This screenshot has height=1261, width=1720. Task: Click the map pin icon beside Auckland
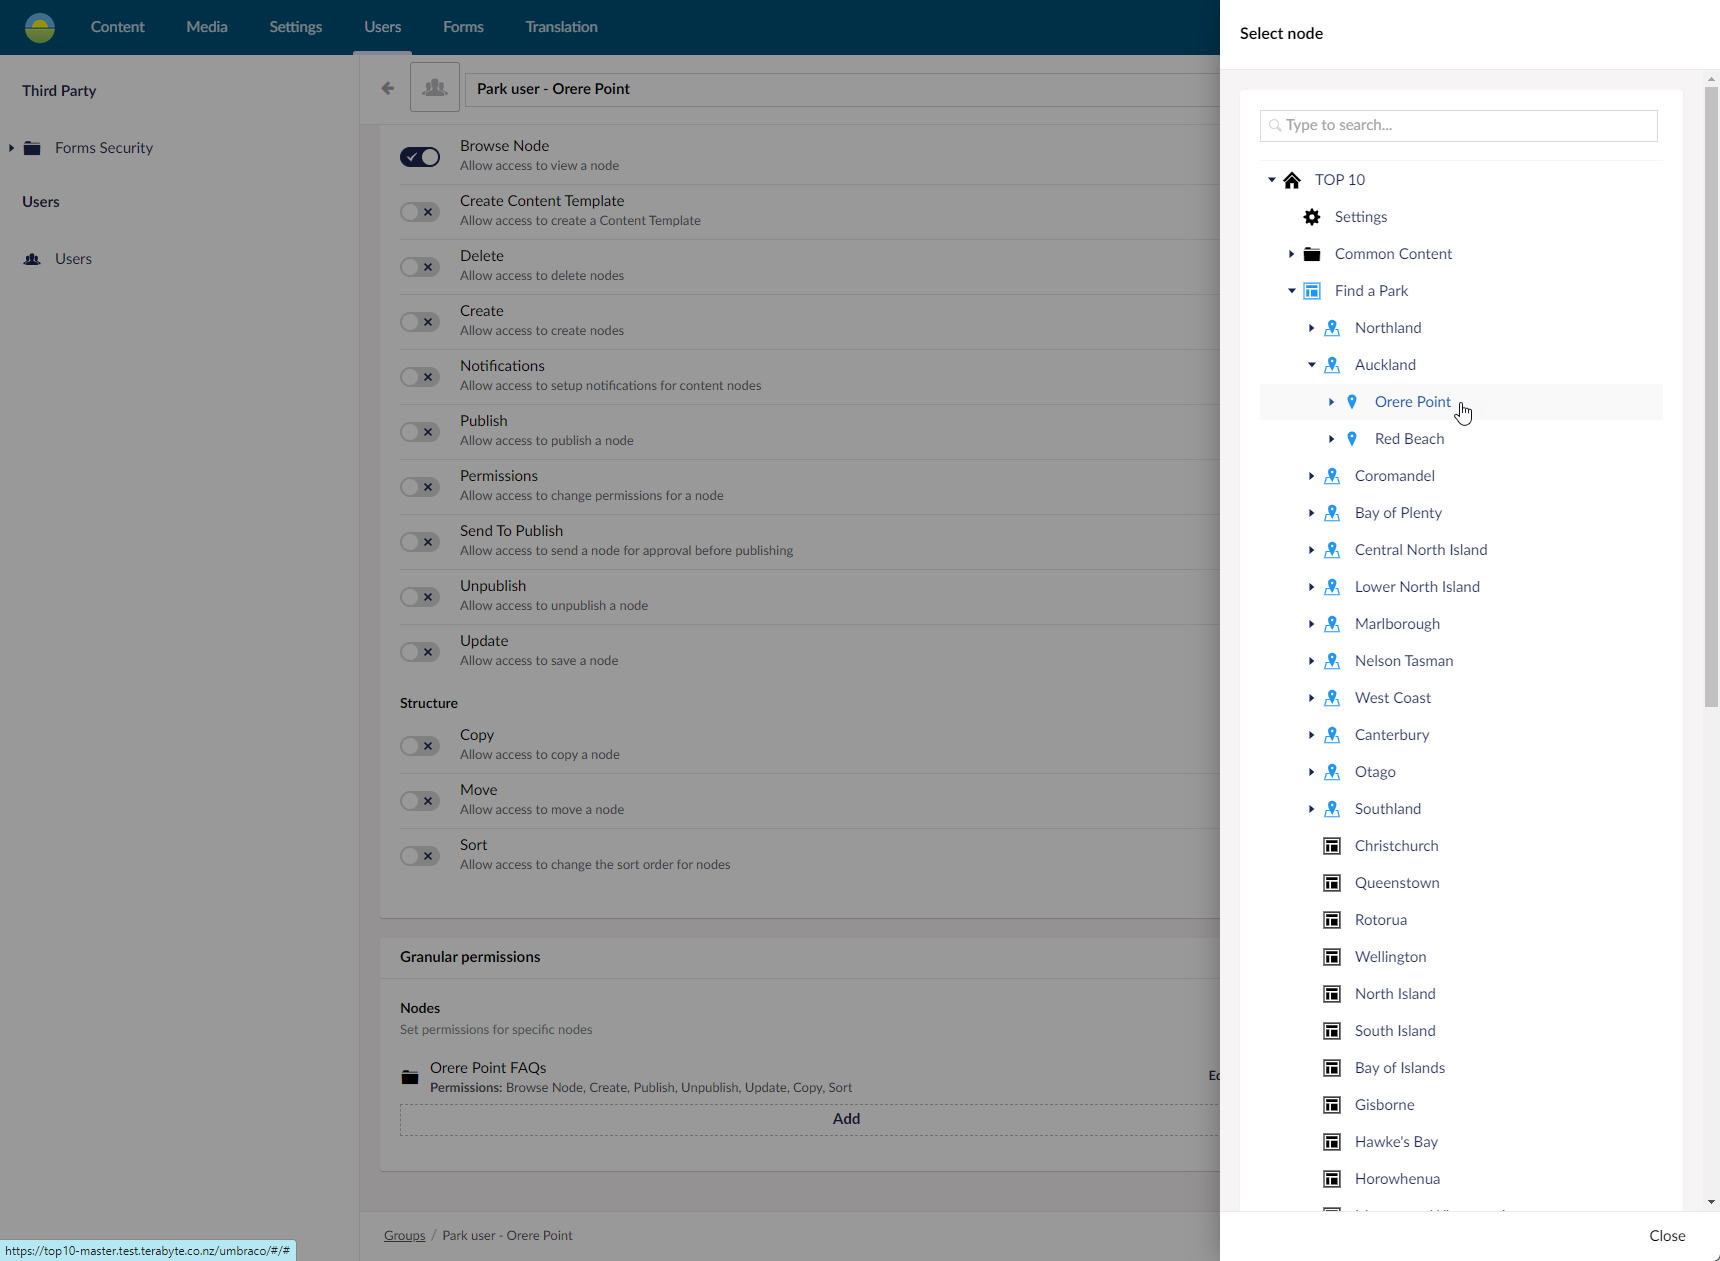(x=1332, y=365)
